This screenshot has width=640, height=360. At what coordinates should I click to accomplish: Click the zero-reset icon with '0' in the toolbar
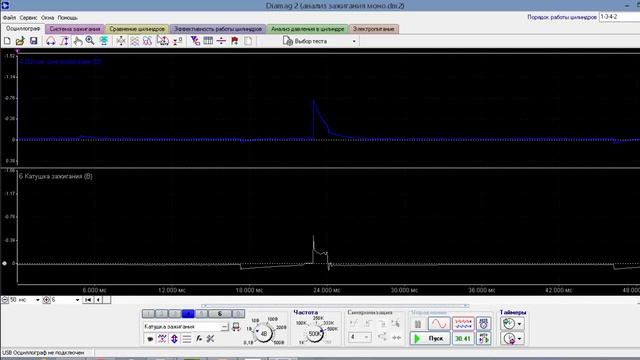[x=178, y=41]
